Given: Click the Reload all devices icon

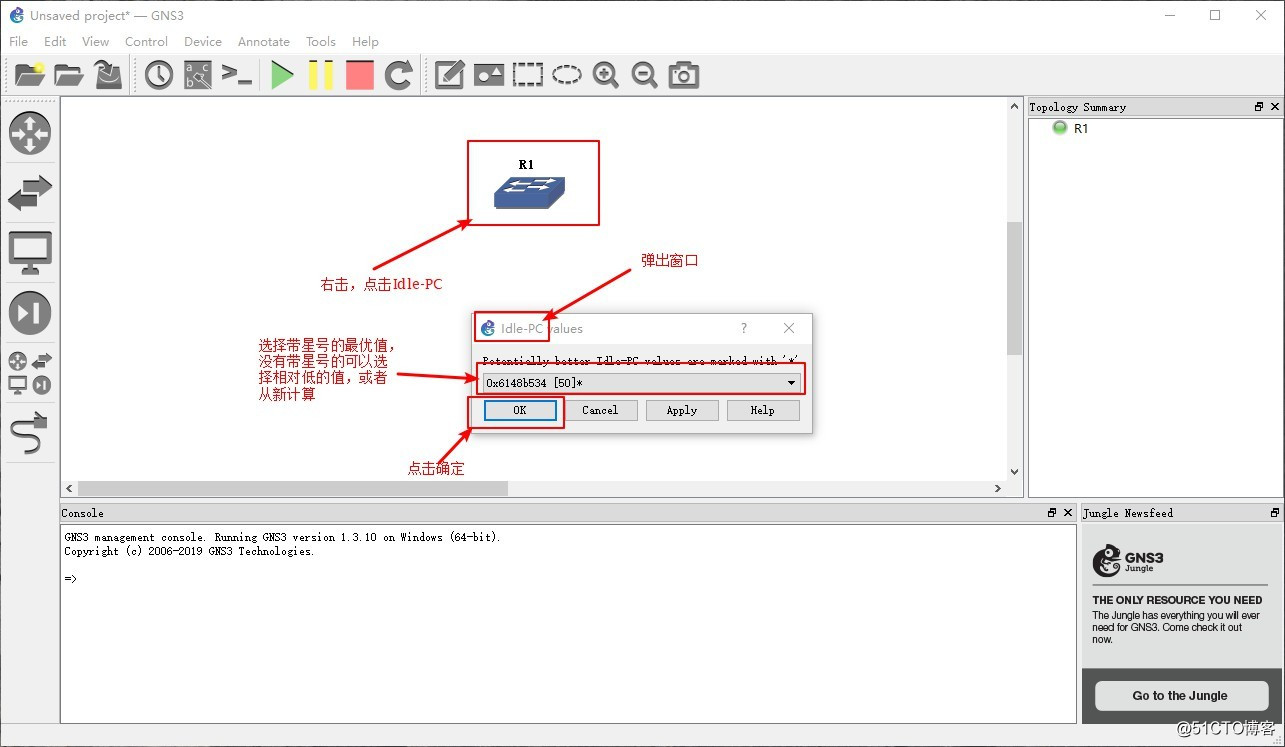Looking at the screenshot, I should (399, 75).
